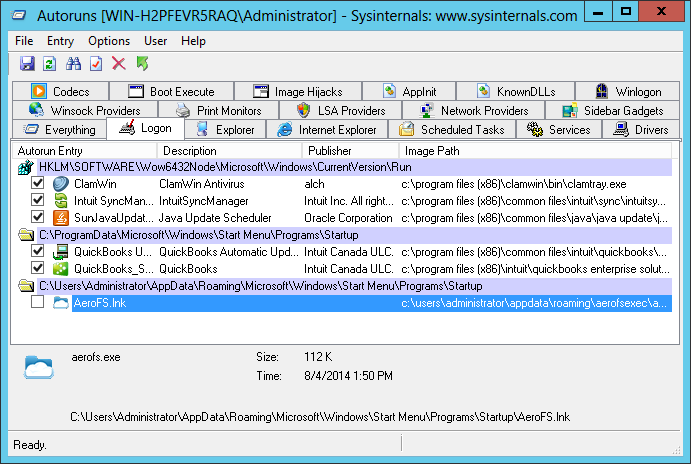
Task: Click the Save toolbar icon
Action: [27, 64]
